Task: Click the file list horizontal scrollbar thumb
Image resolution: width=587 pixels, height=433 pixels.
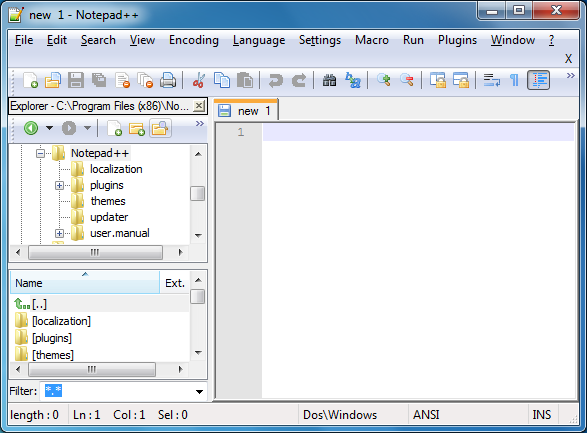Action: tap(92, 369)
